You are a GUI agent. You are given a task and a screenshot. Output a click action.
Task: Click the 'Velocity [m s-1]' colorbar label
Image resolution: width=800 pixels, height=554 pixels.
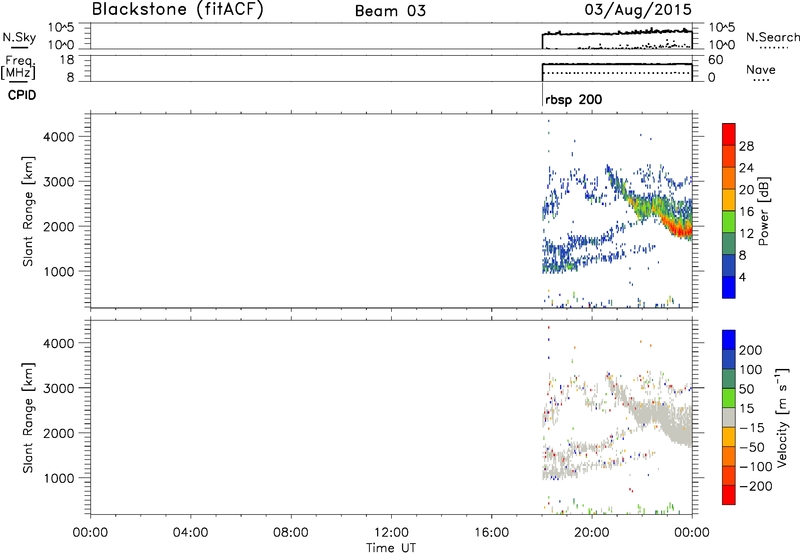pos(782,417)
